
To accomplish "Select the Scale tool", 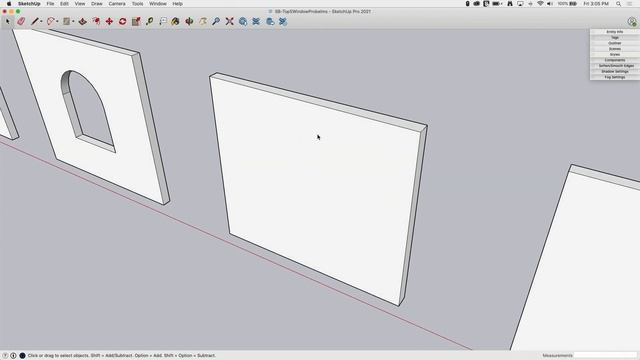I will 136,21.
